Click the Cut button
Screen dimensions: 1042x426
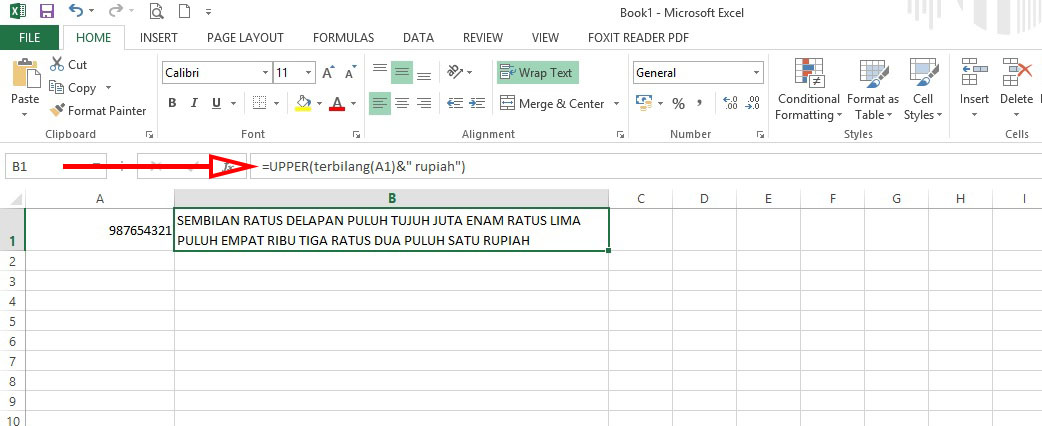69,64
